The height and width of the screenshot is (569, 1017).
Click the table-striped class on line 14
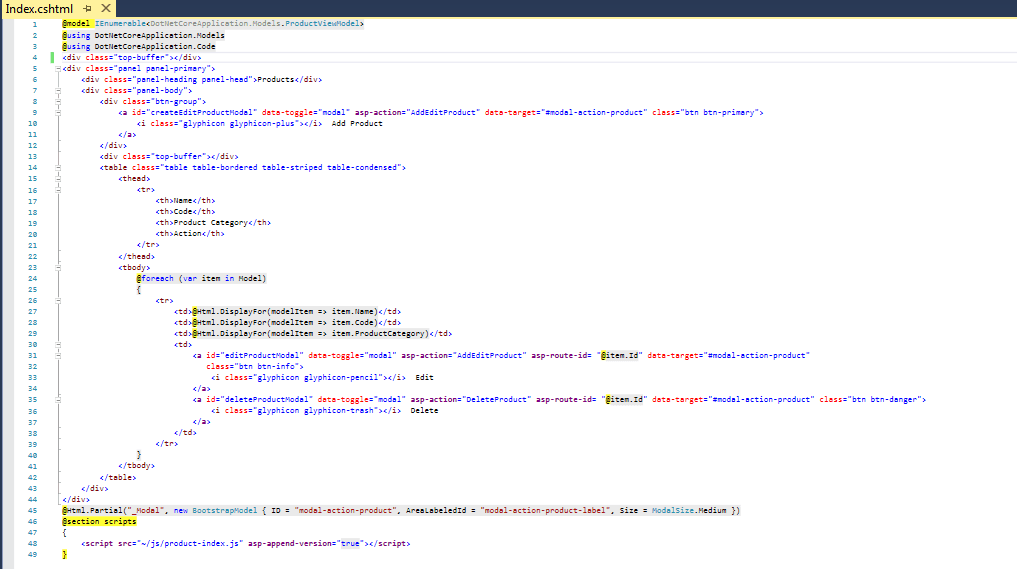pos(292,167)
